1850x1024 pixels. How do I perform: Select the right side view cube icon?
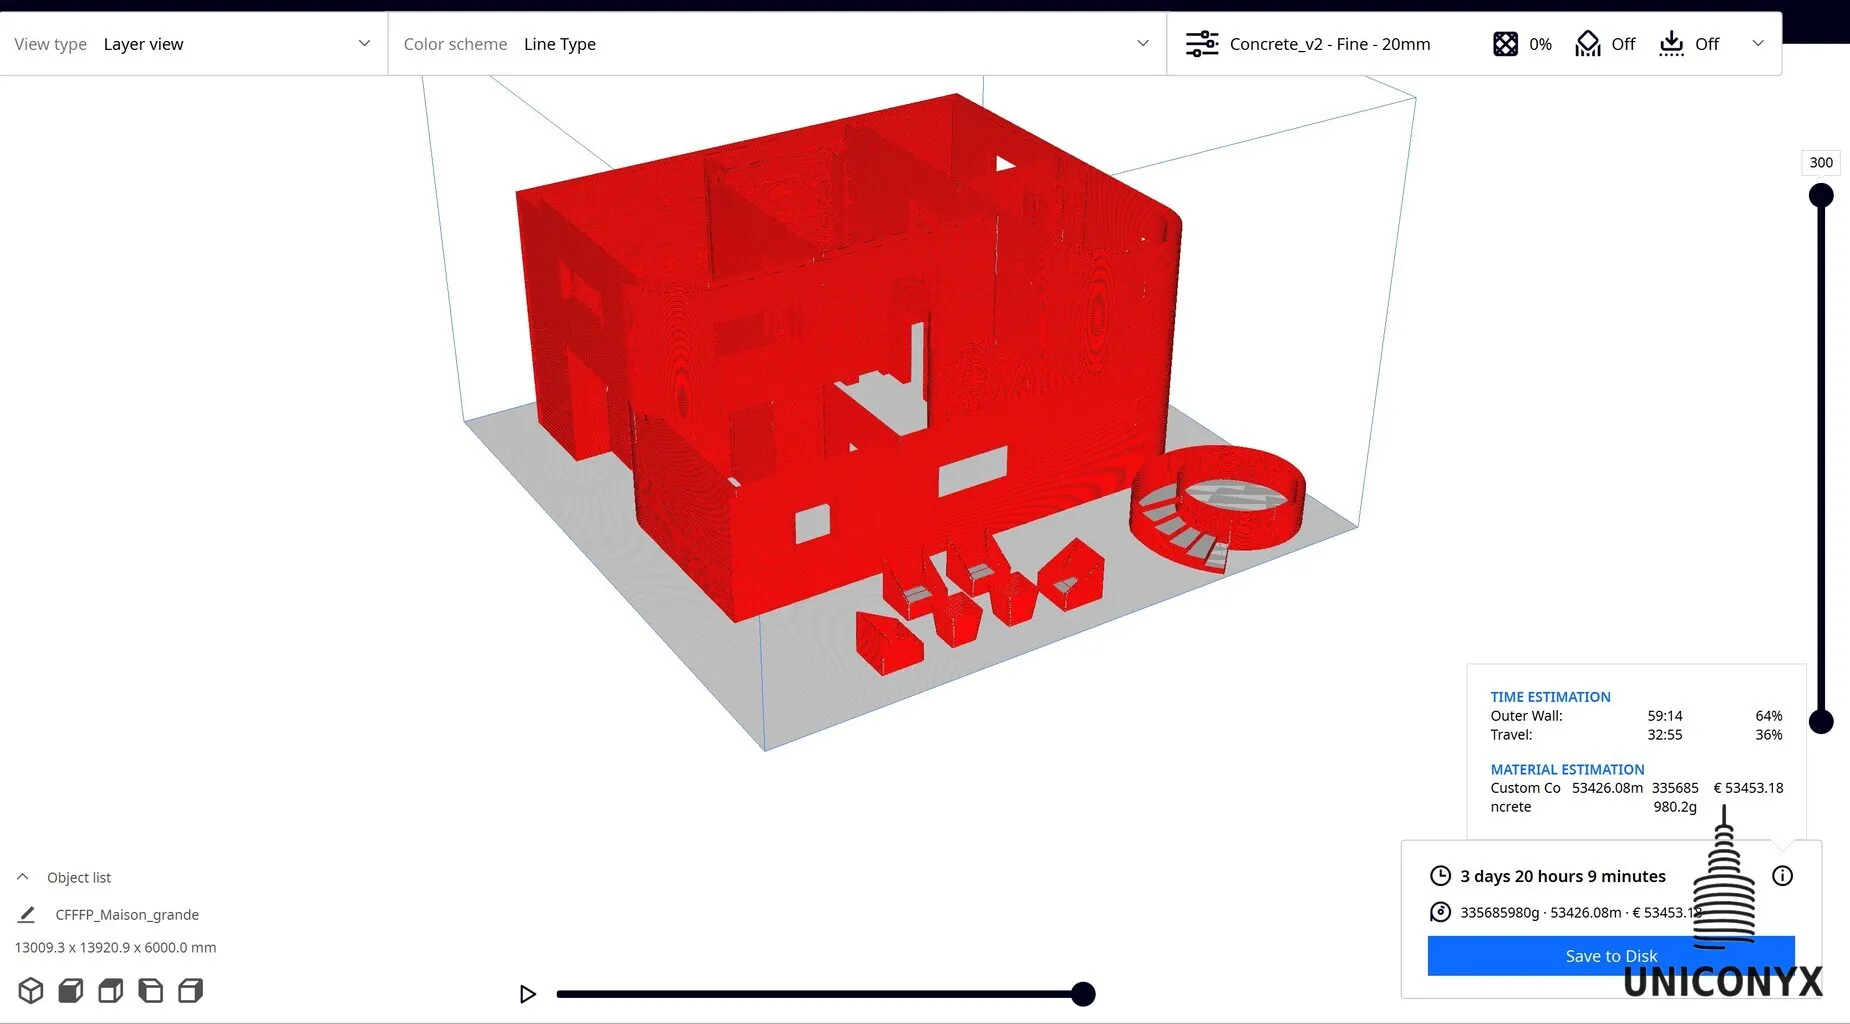pos(190,990)
